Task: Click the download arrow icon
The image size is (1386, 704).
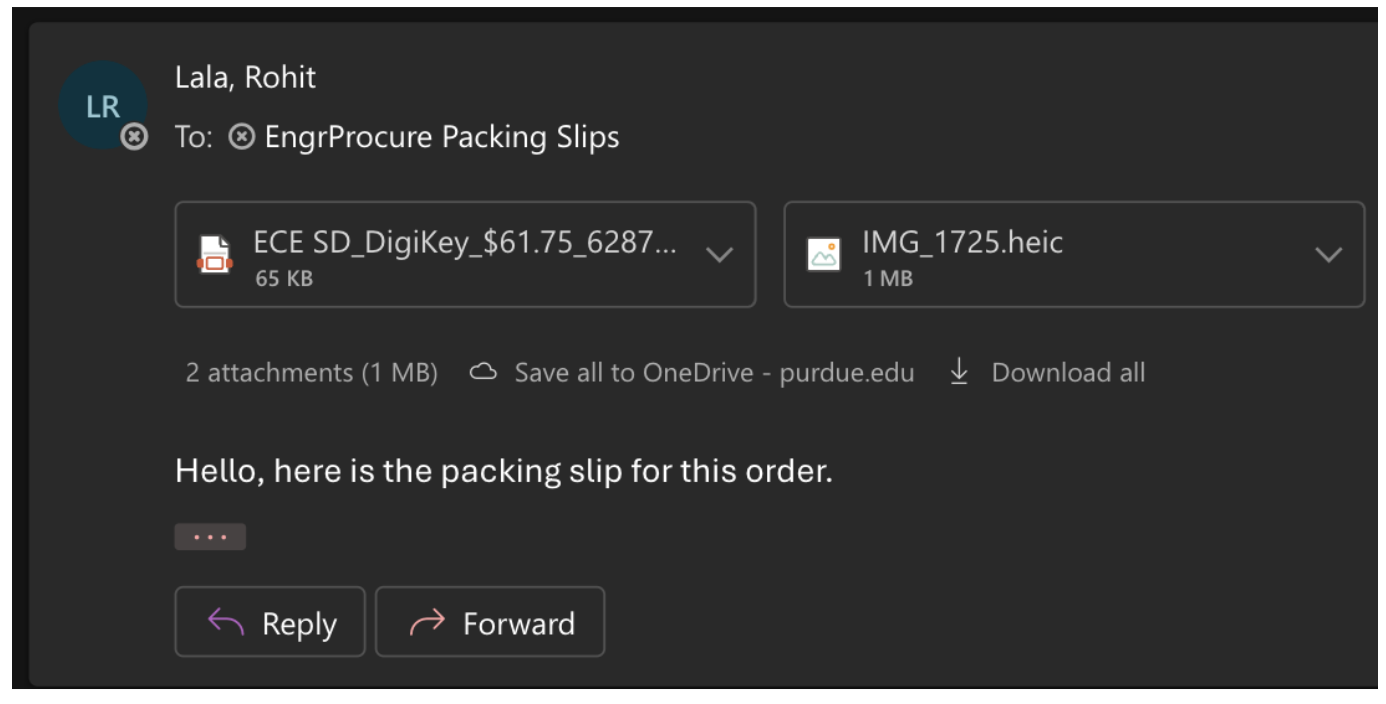Action: point(959,373)
